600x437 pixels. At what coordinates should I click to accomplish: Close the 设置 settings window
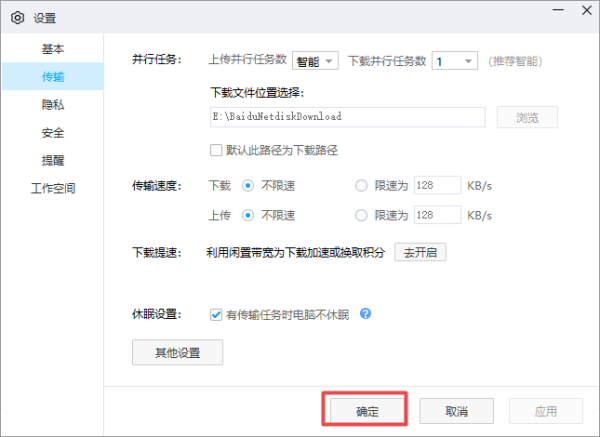[587, 10]
